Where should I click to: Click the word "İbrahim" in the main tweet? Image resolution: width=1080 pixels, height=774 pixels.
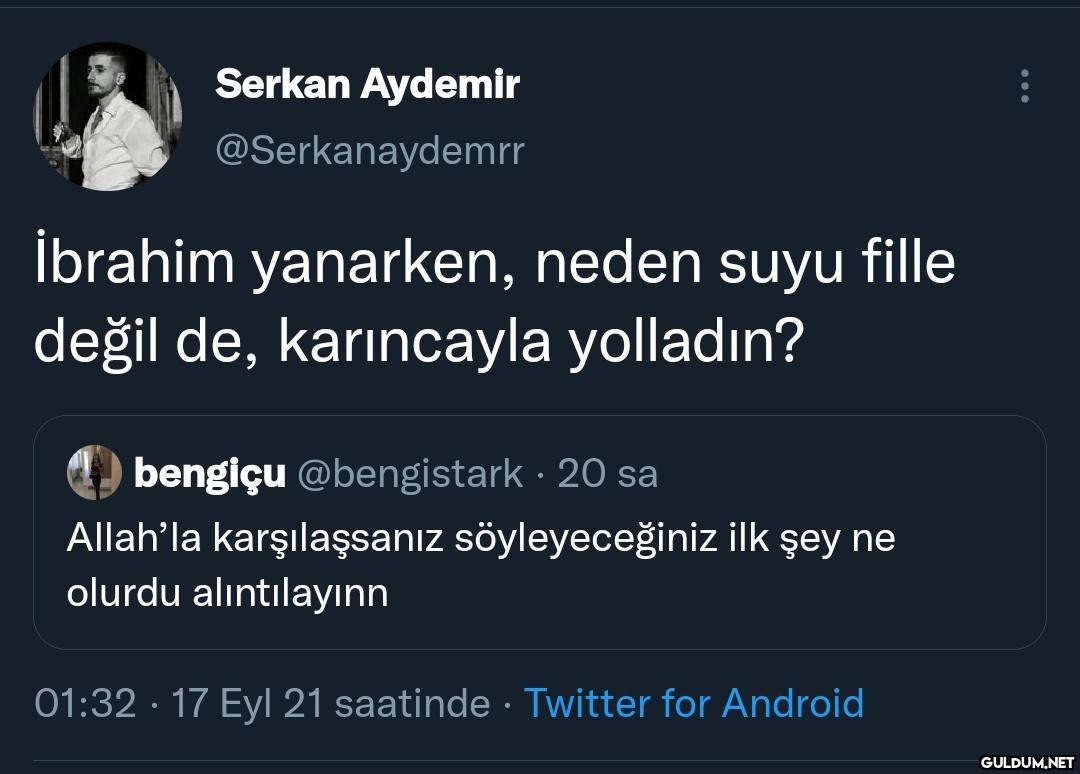[x=134, y=264]
